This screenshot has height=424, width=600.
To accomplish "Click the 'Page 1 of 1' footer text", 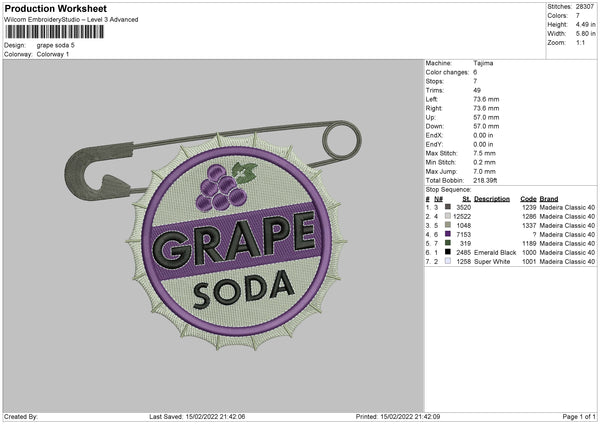I will point(579,416).
